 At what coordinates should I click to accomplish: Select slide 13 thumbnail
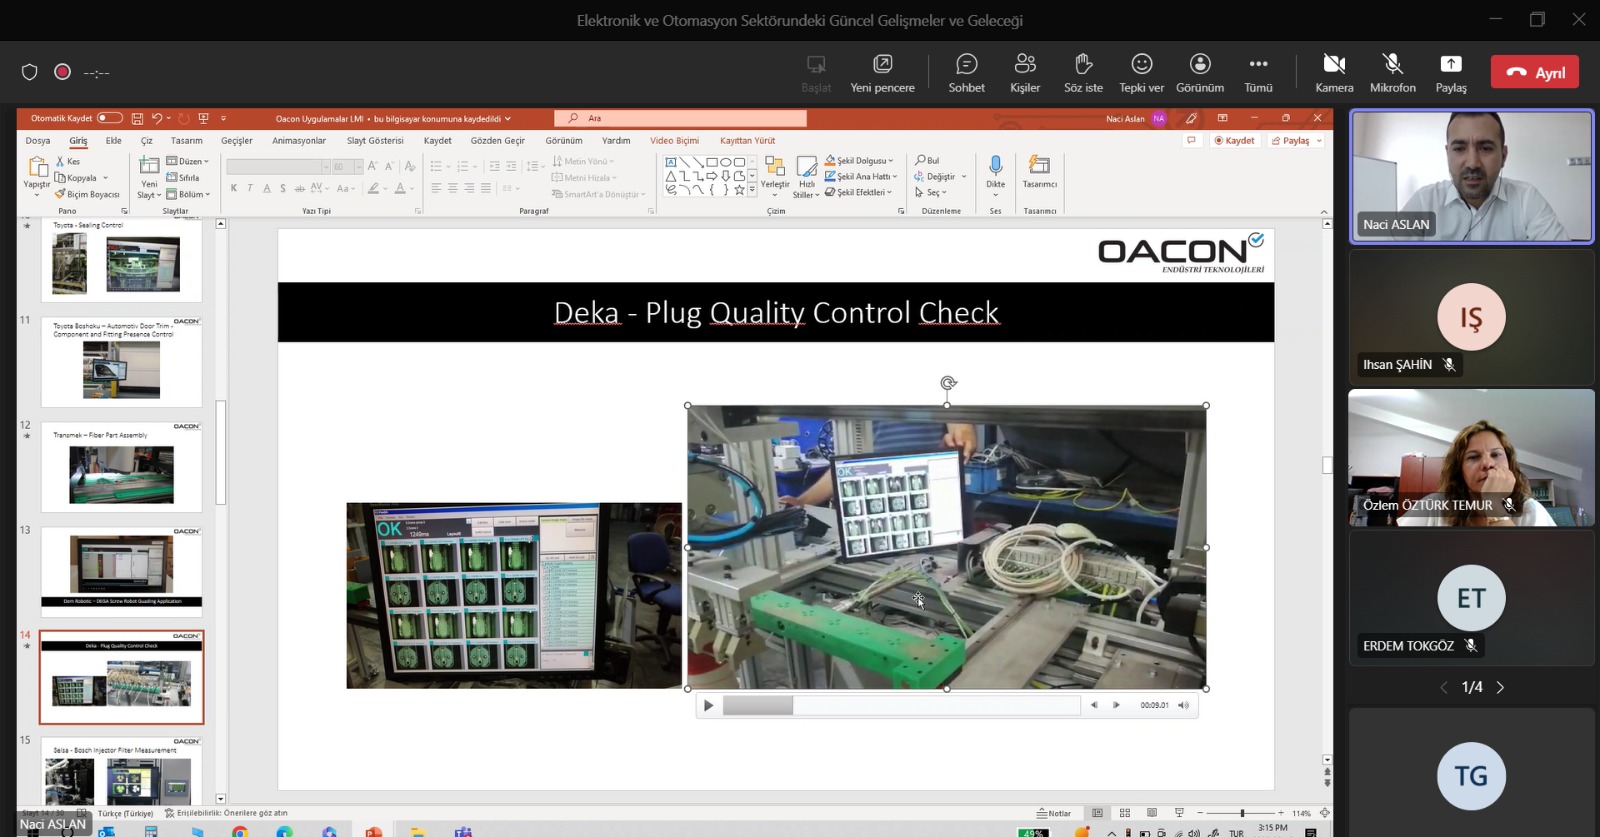(121, 572)
